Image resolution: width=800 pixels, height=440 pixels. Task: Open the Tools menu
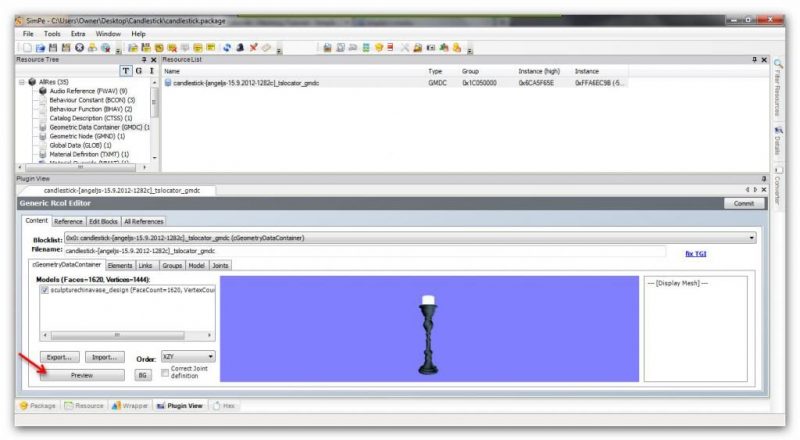[50, 33]
